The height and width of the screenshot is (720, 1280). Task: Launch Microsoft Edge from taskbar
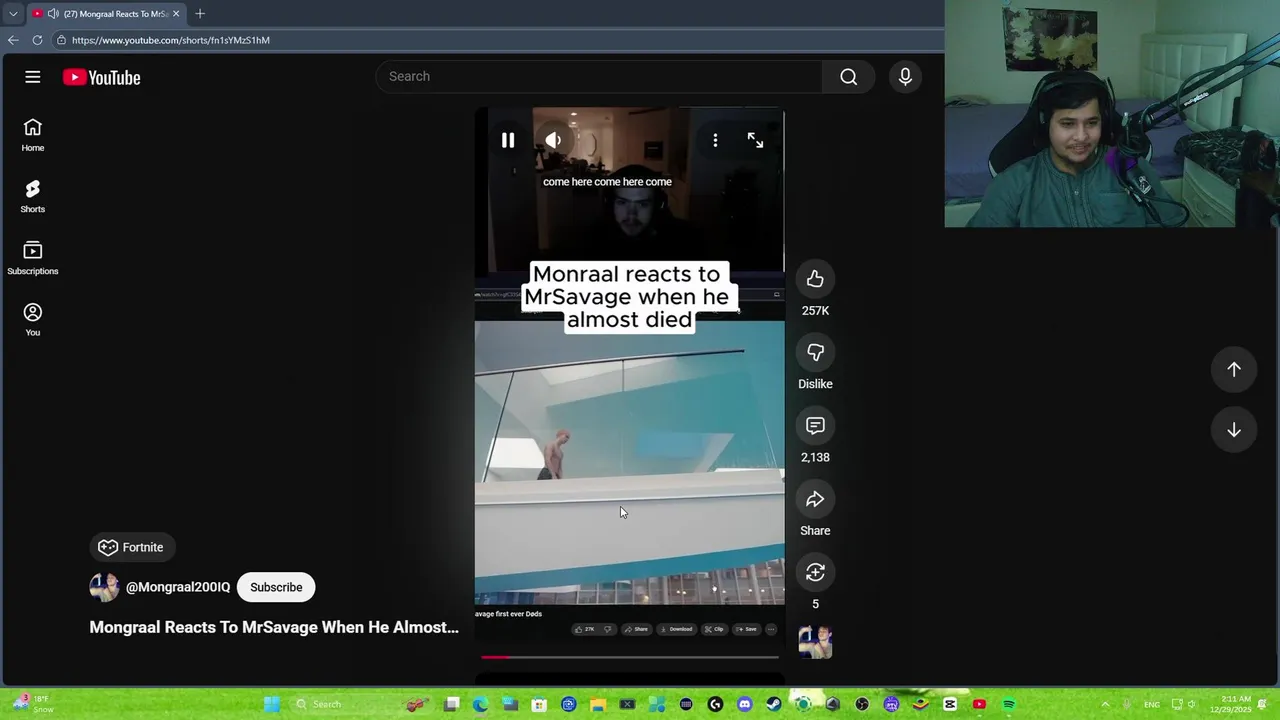(481, 704)
